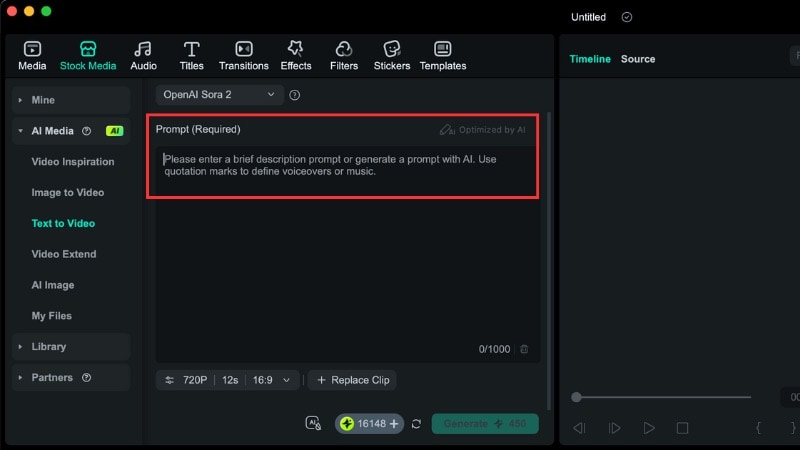The image size is (800, 450).
Task: Open the Stickers tab
Action: (x=391, y=56)
